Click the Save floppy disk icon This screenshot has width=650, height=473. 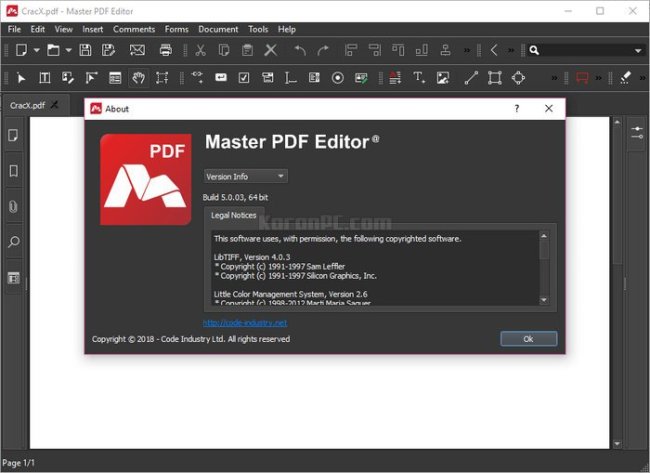tap(85, 50)
